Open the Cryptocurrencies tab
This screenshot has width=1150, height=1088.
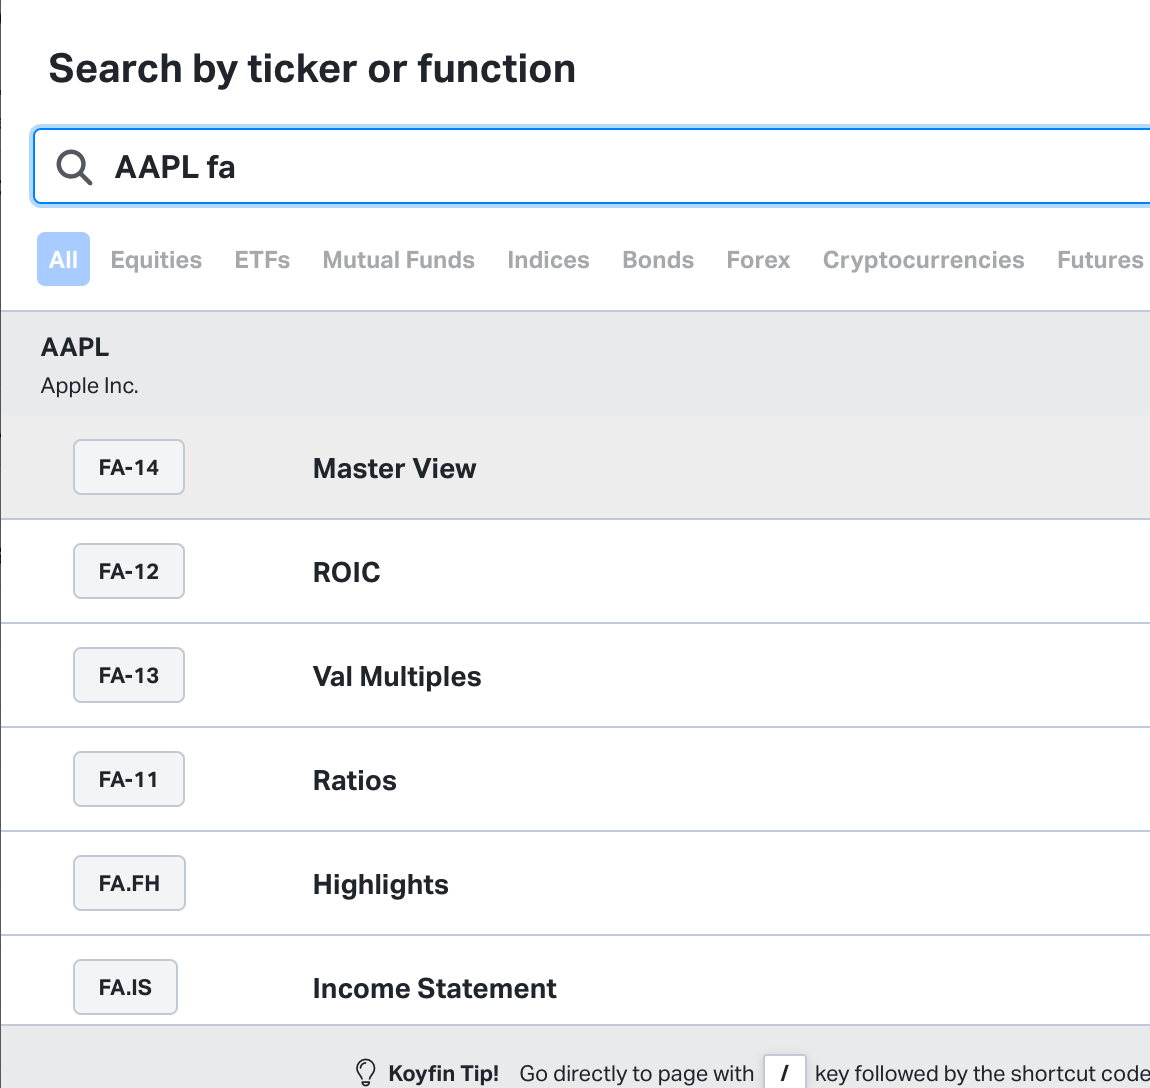point(923,260)
